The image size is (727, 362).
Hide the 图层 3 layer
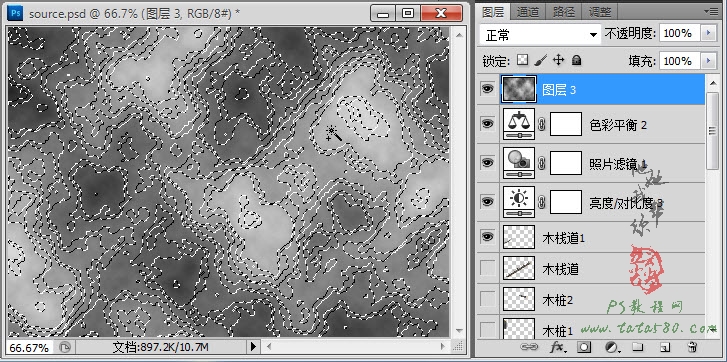tap(487, 89)
